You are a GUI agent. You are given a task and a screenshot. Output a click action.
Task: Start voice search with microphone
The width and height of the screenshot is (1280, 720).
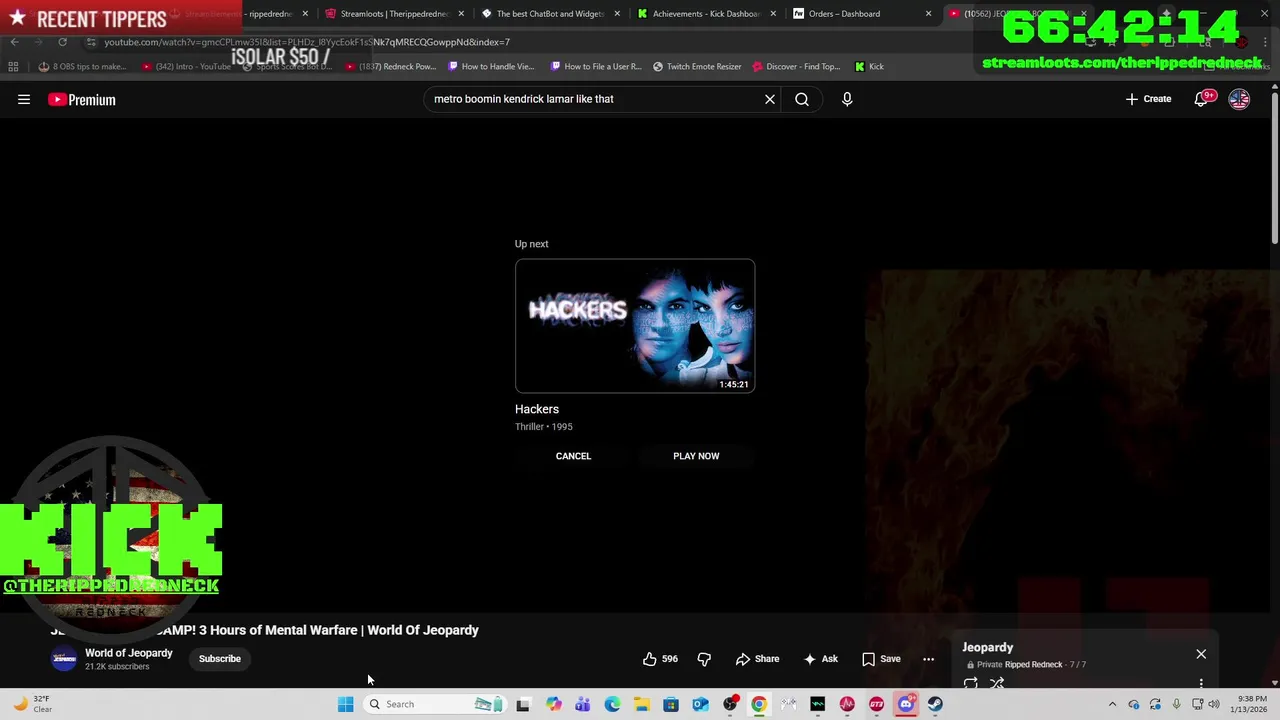(847, 99)
